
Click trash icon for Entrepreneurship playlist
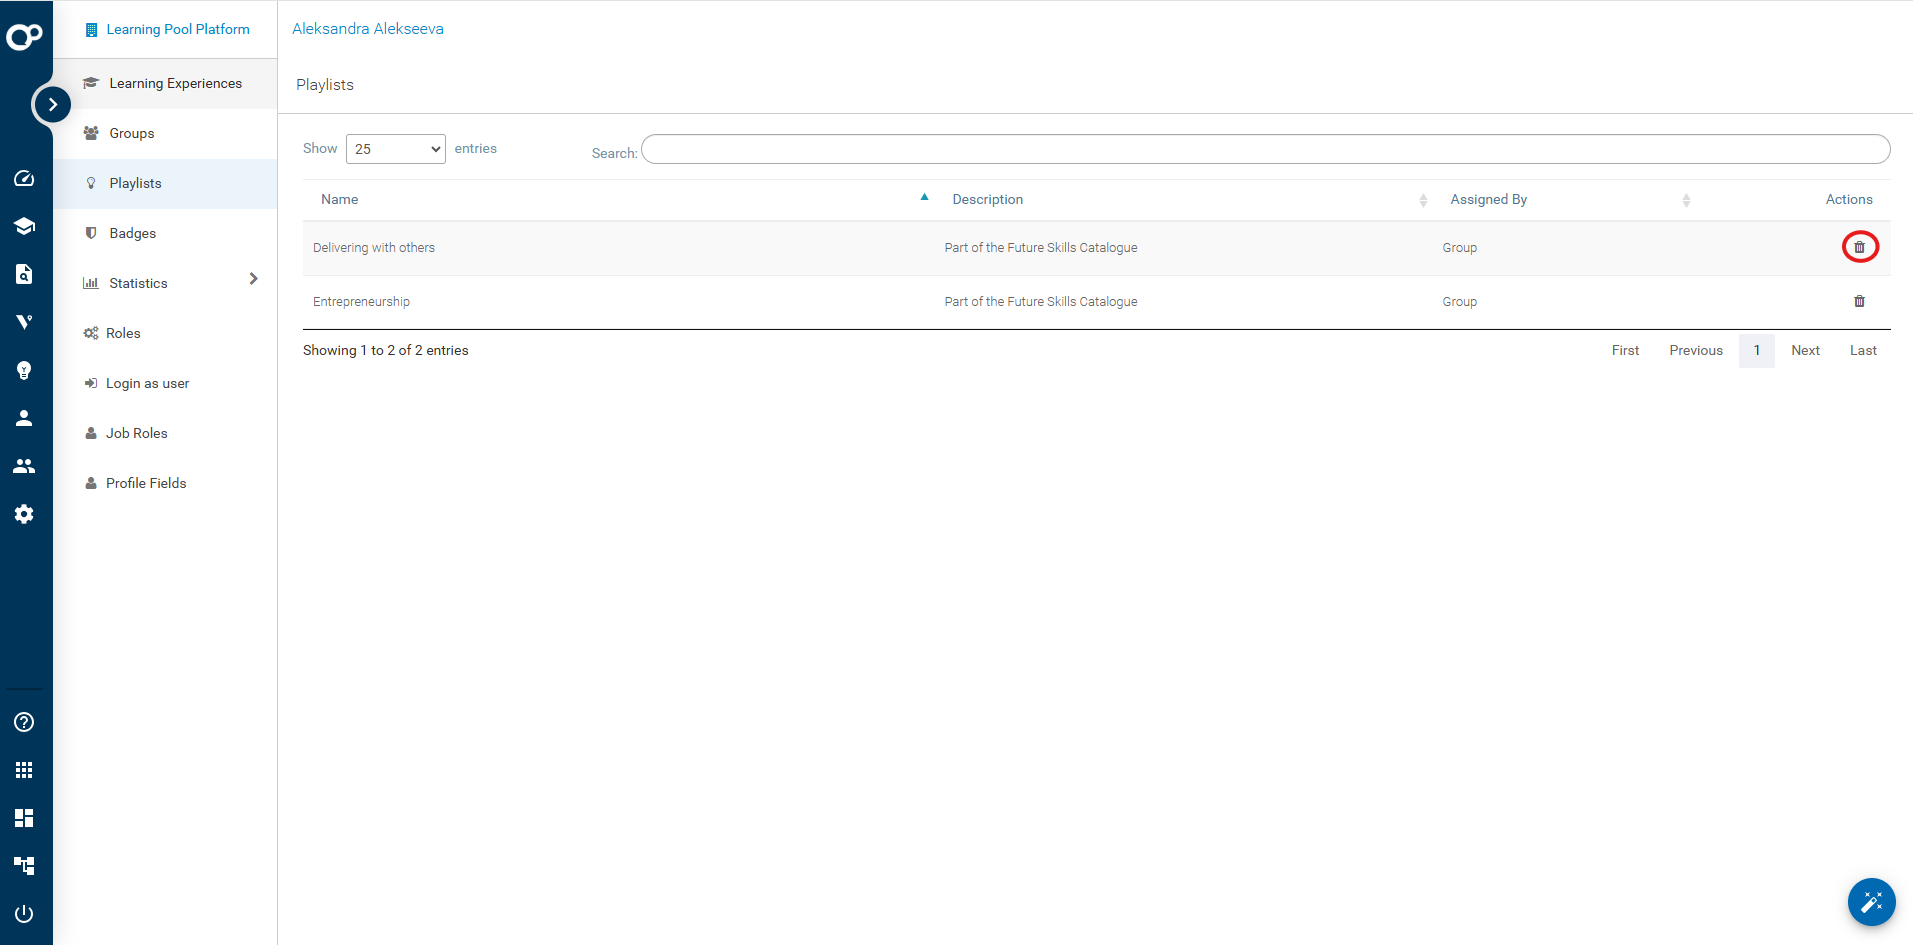[x=1859, y=301]
